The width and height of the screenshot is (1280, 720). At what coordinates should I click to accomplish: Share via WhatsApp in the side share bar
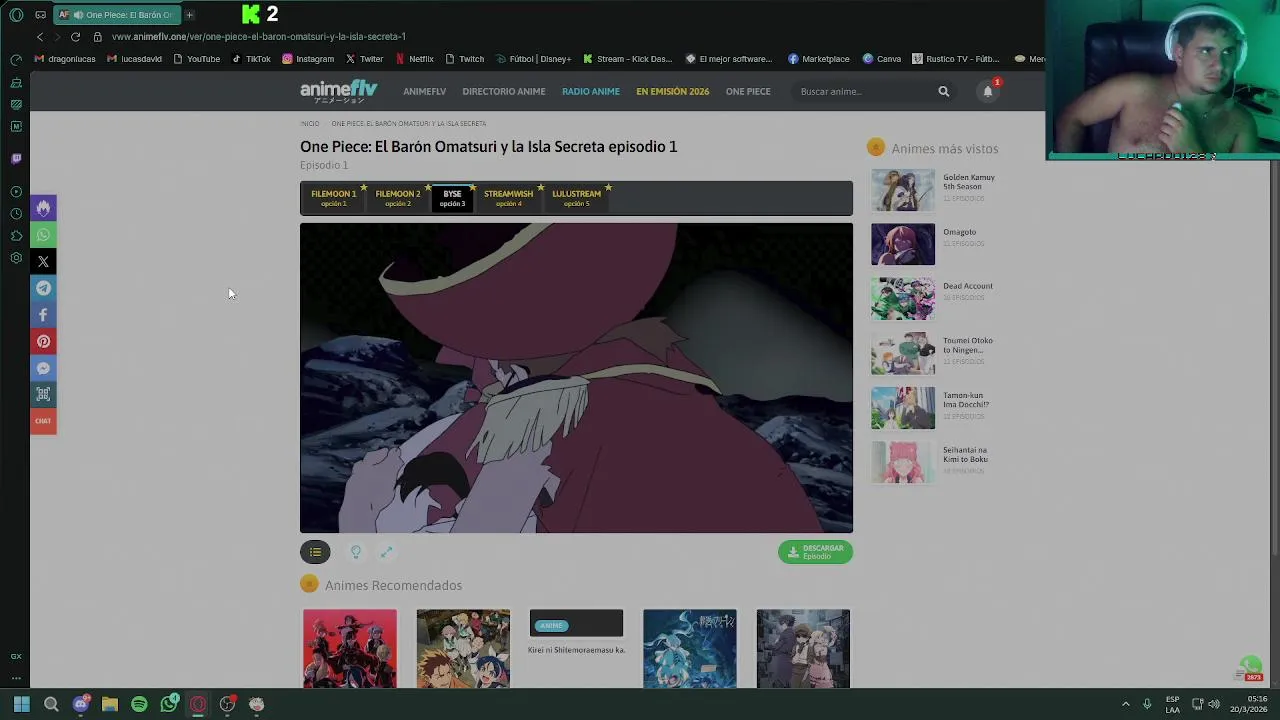(x=43, y=235)
